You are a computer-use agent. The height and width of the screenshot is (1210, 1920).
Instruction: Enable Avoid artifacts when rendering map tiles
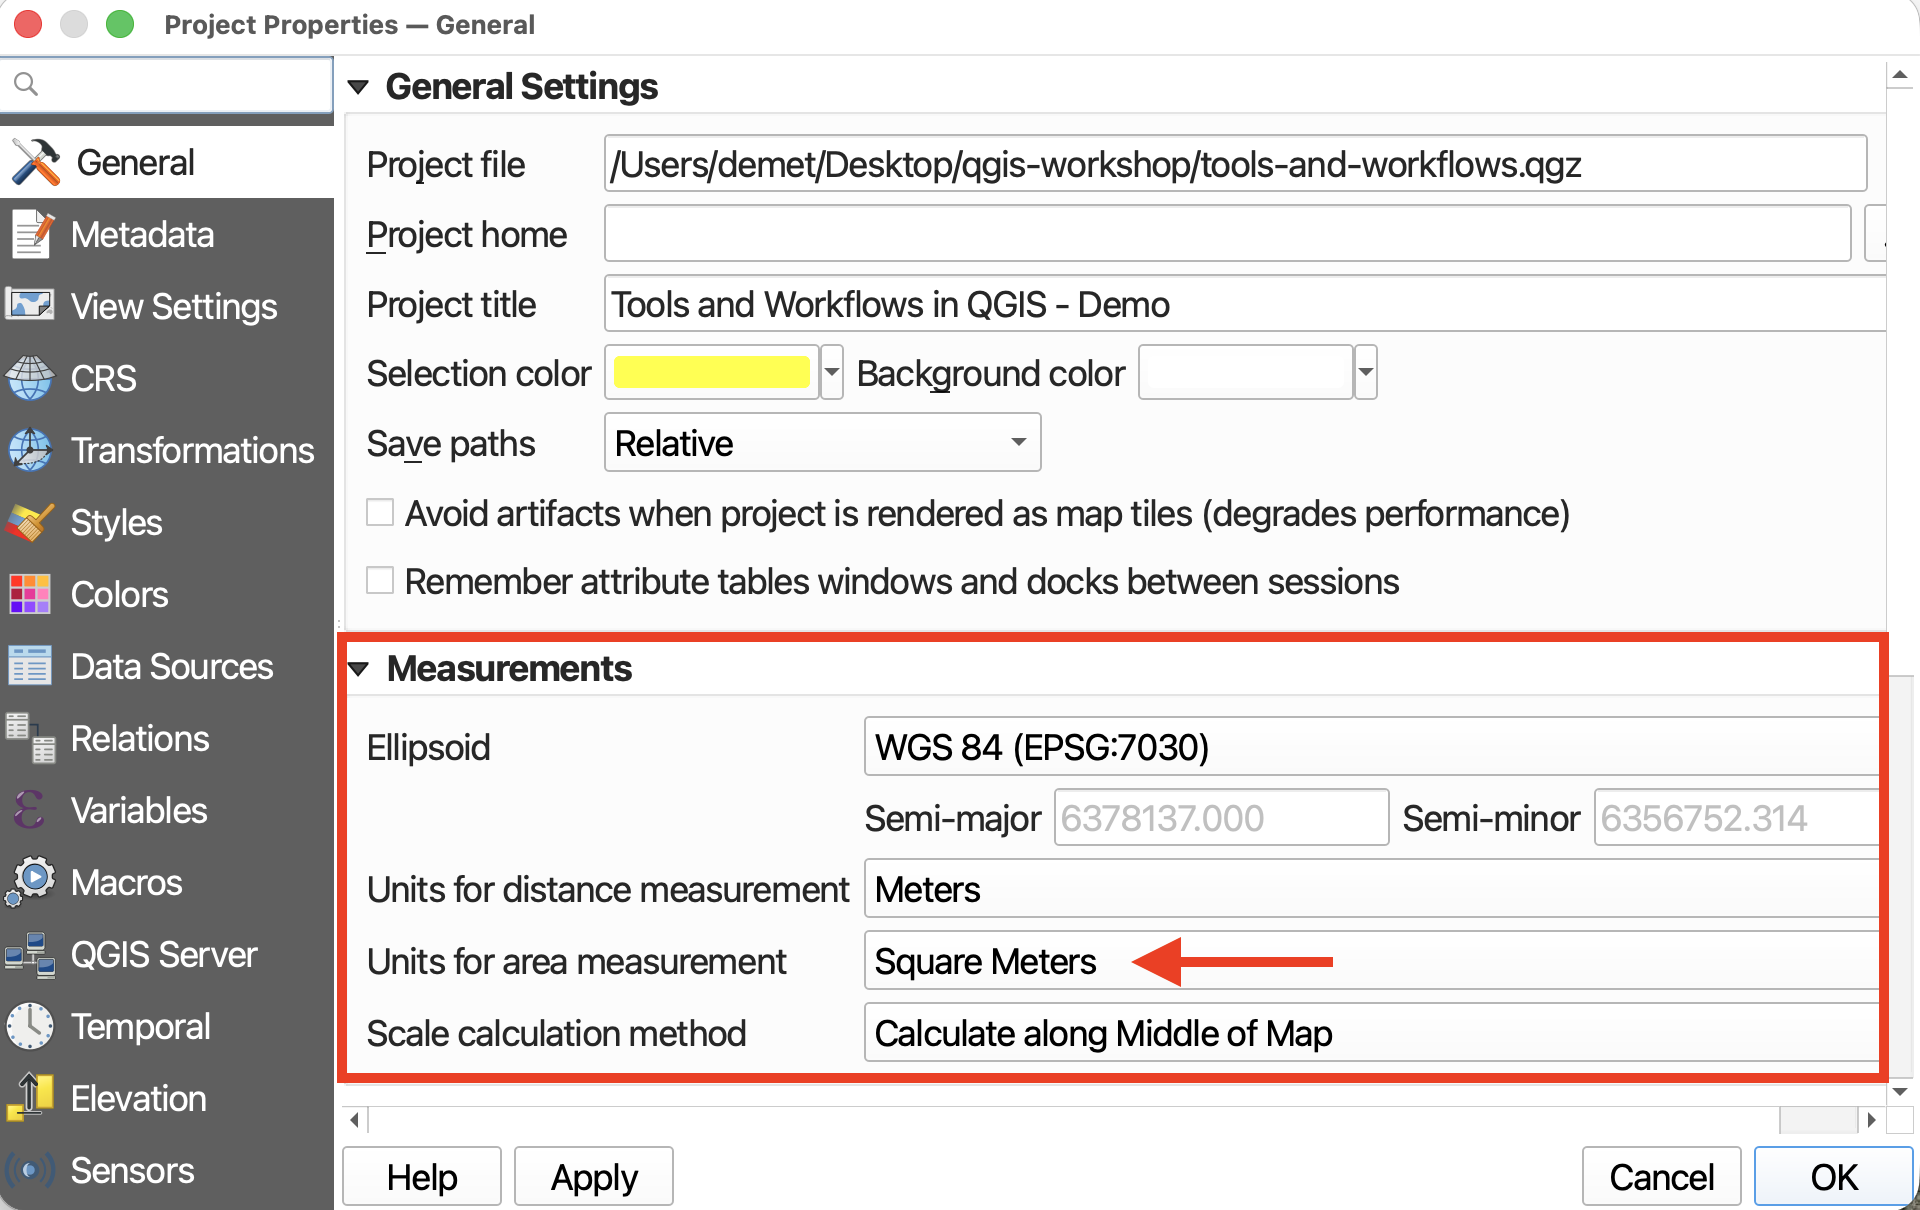pos(380,513)
